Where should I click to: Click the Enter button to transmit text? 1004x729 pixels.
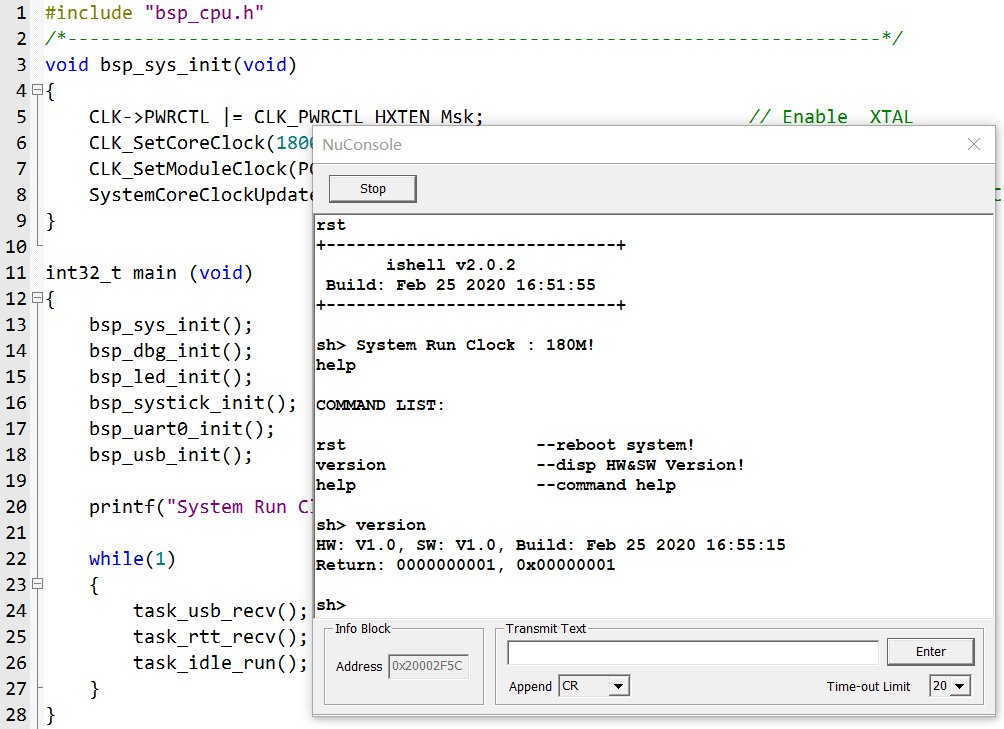coord(930,652)
